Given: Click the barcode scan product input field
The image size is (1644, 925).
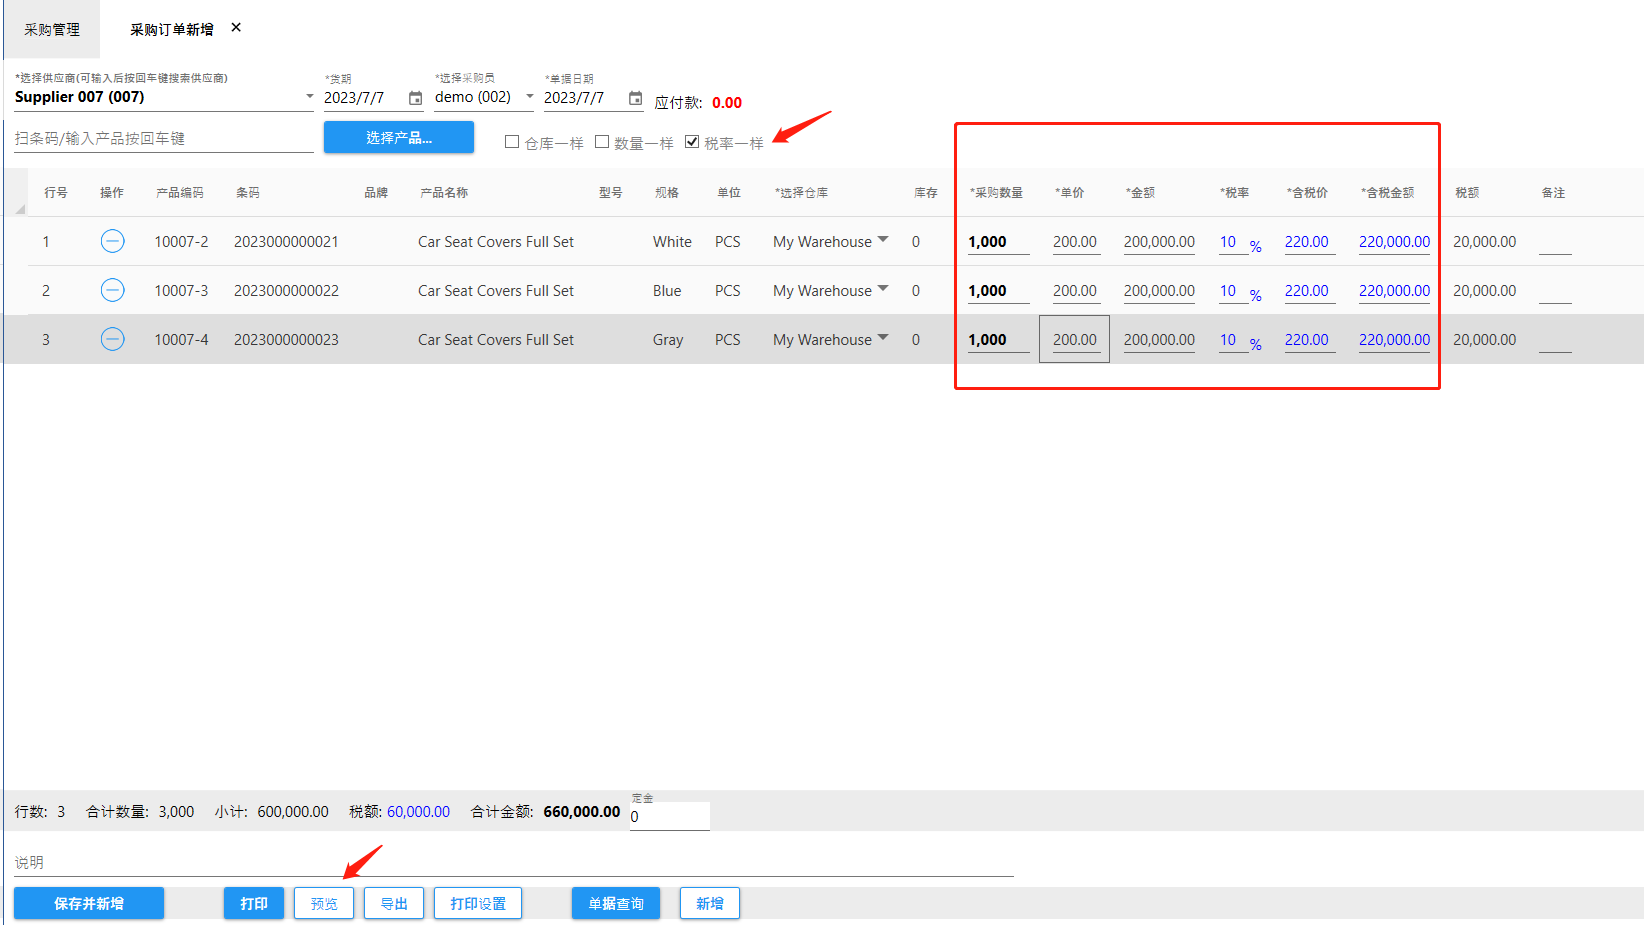Looking at the screenshot, I should [163, 139].
